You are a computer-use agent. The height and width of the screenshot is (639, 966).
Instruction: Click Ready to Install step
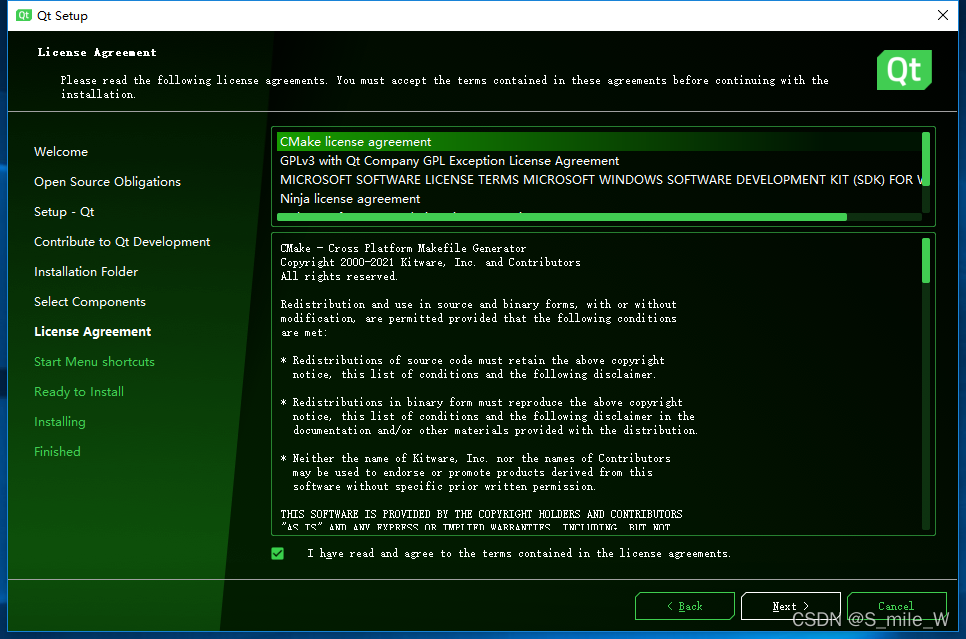(79, 392)
